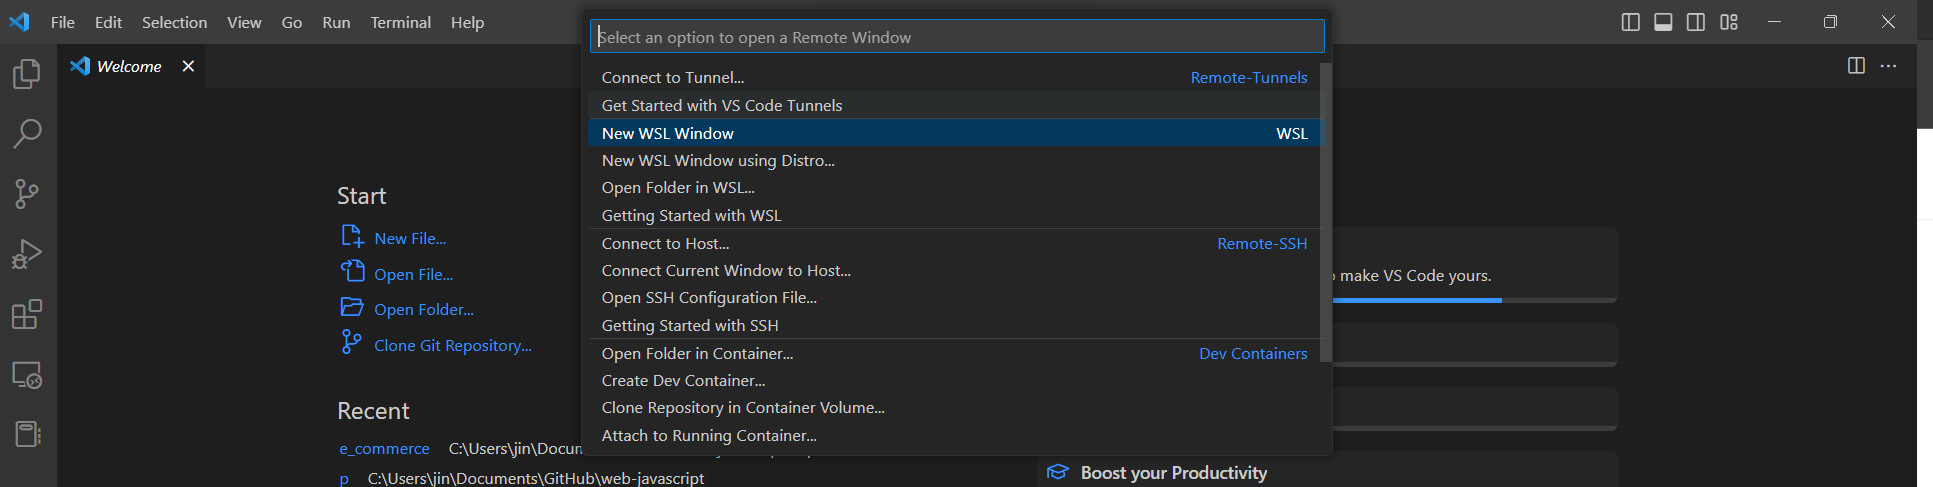Open the Help menu
Viewport: 1933px width, 487px height.
click(x=467, y=22)
